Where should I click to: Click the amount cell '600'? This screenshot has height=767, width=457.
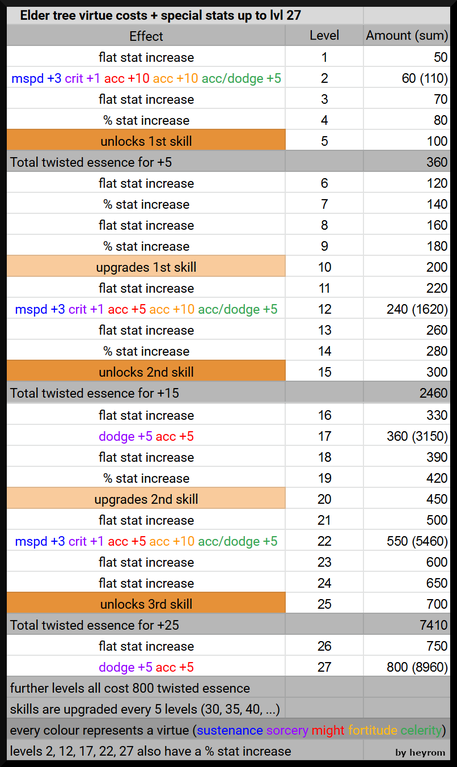pyautogui.click(x=407, y=563)
